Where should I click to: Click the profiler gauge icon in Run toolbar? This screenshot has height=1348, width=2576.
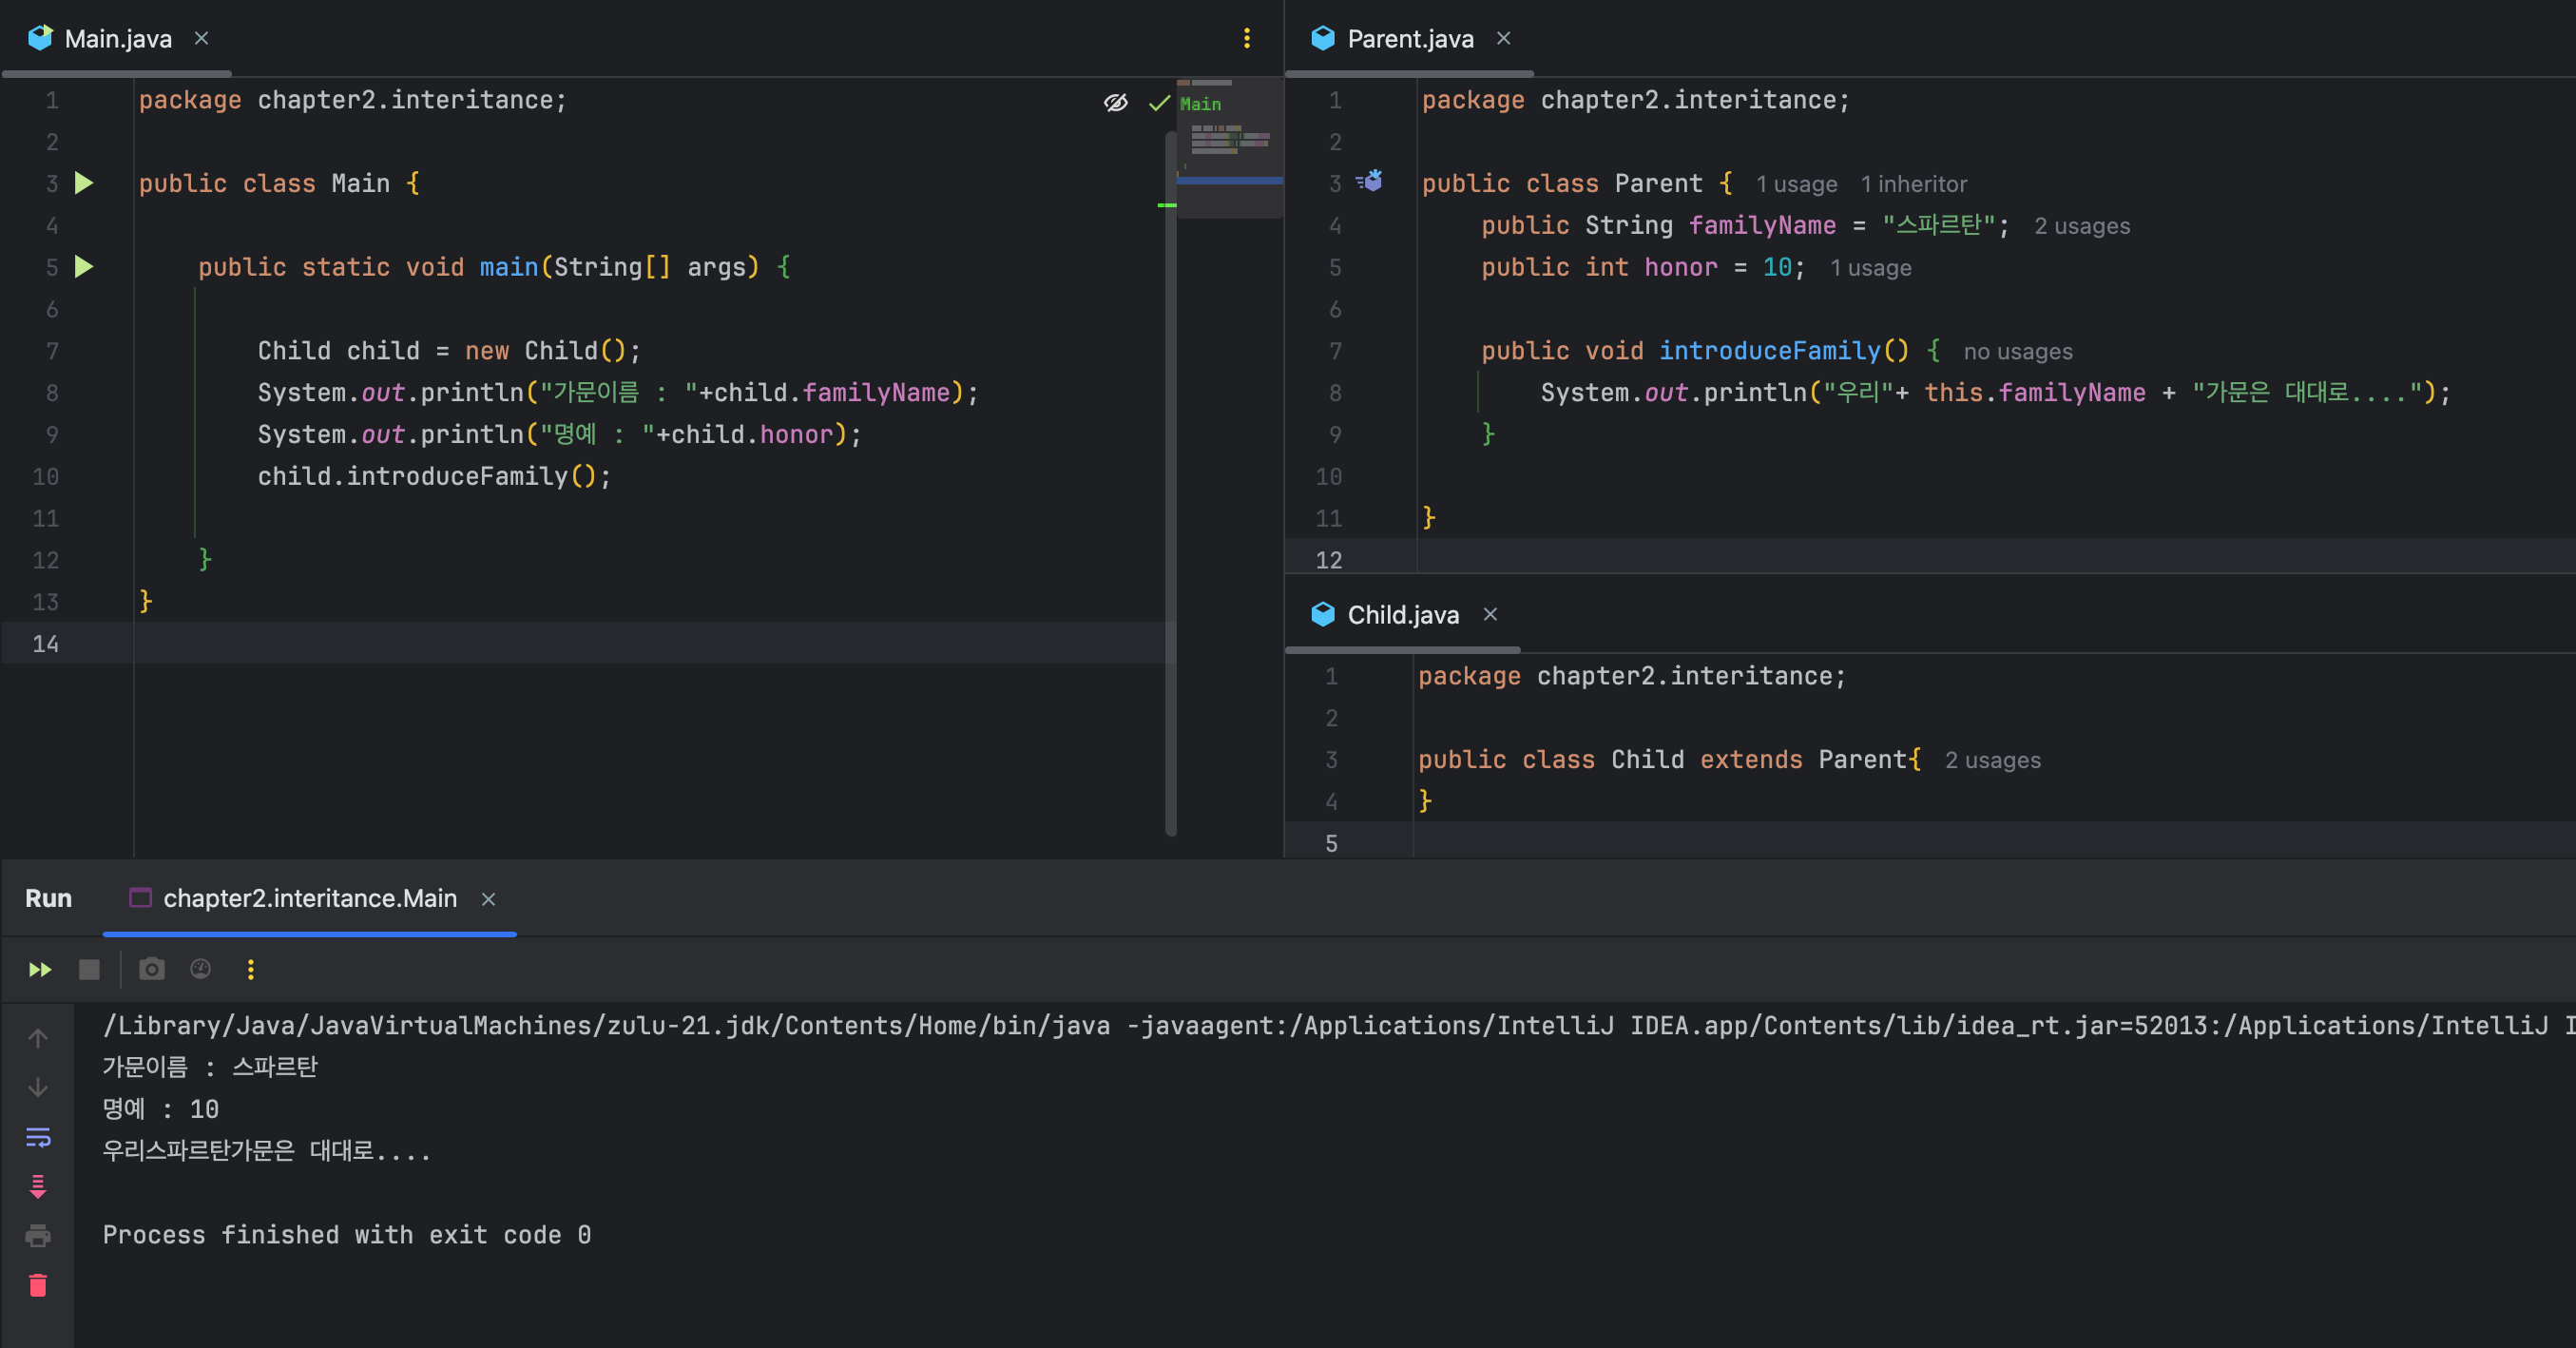coord(201,969)
